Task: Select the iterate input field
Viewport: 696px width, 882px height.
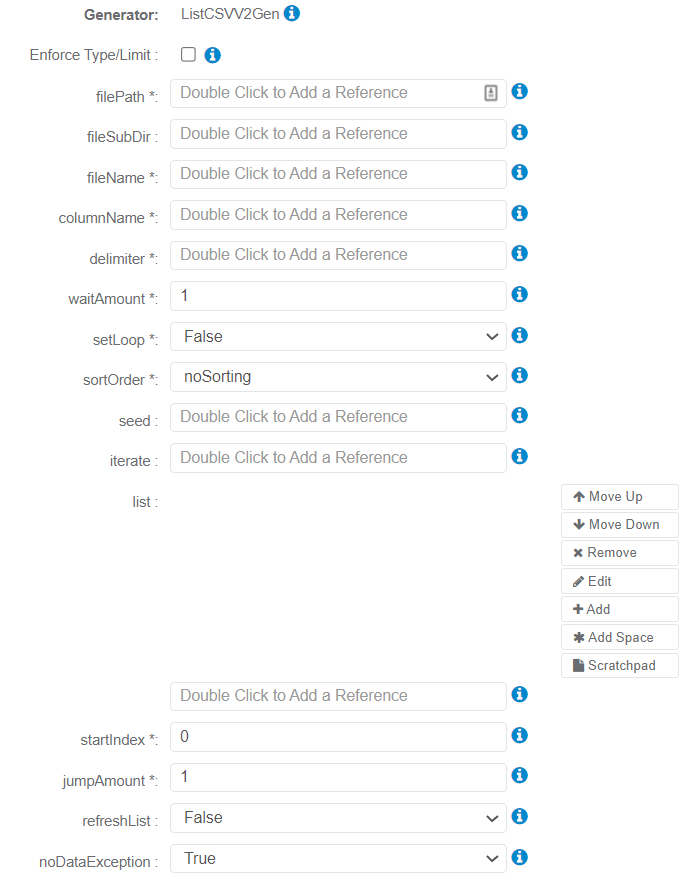Action: [x=338, y=458]
